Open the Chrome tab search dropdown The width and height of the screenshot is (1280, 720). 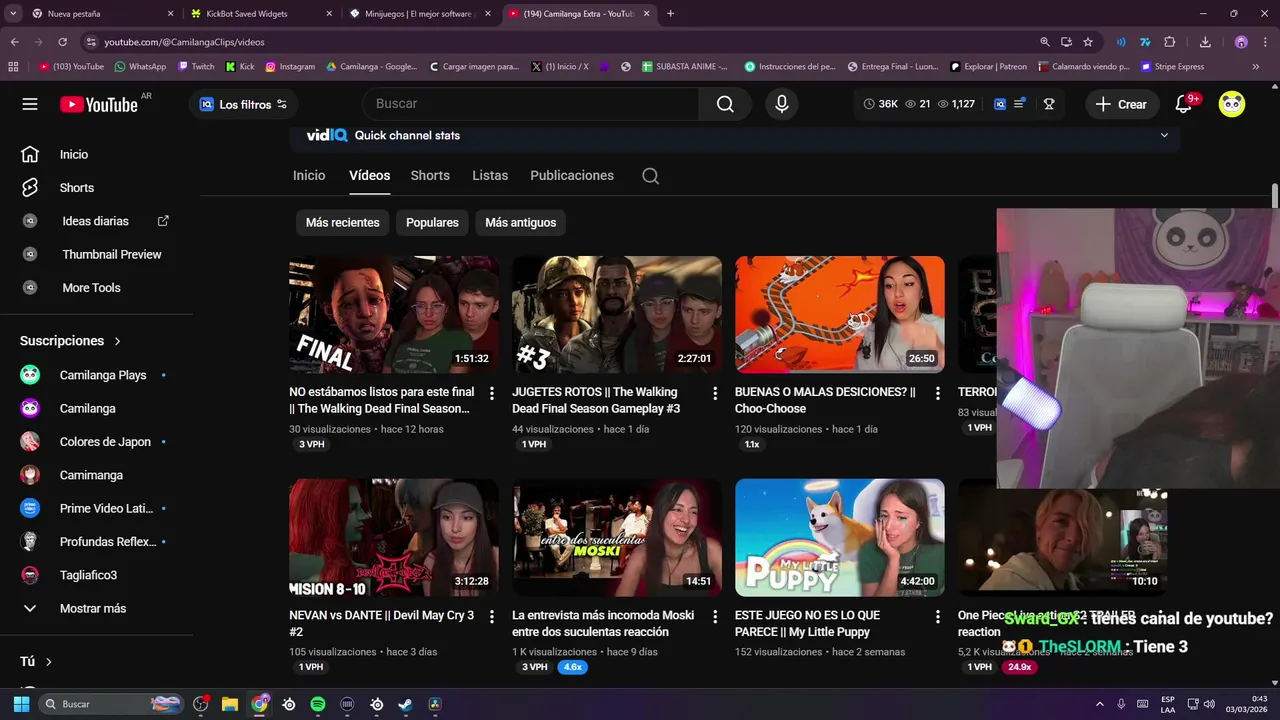(14, 14)
